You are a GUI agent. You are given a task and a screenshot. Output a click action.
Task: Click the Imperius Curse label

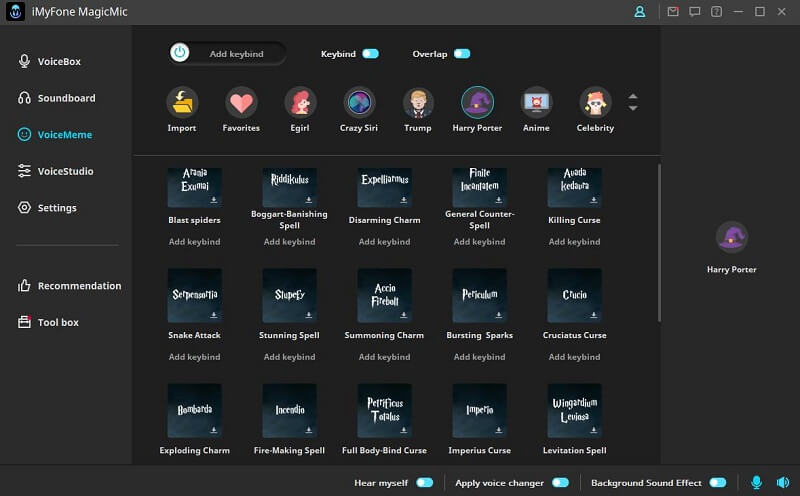(x=480, y=450)
